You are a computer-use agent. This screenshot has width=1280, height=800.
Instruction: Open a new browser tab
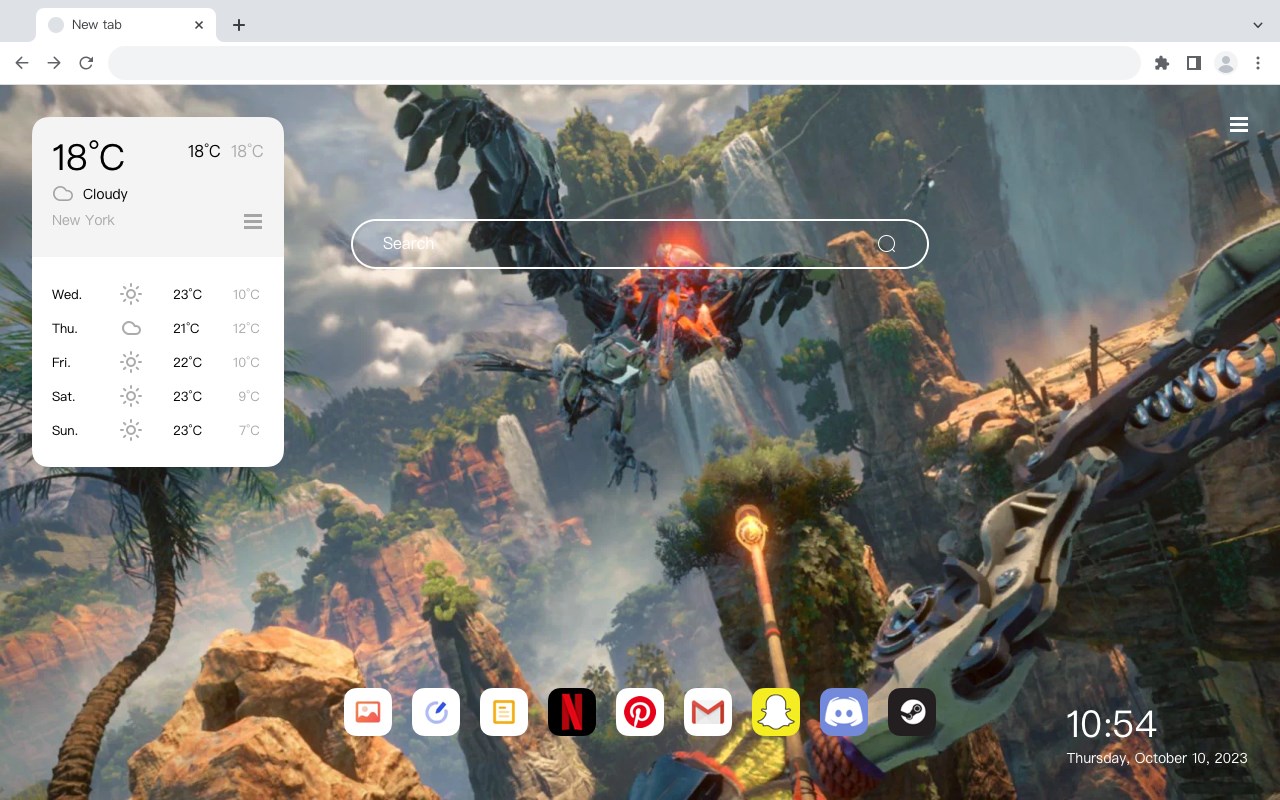tap(238, 25)
